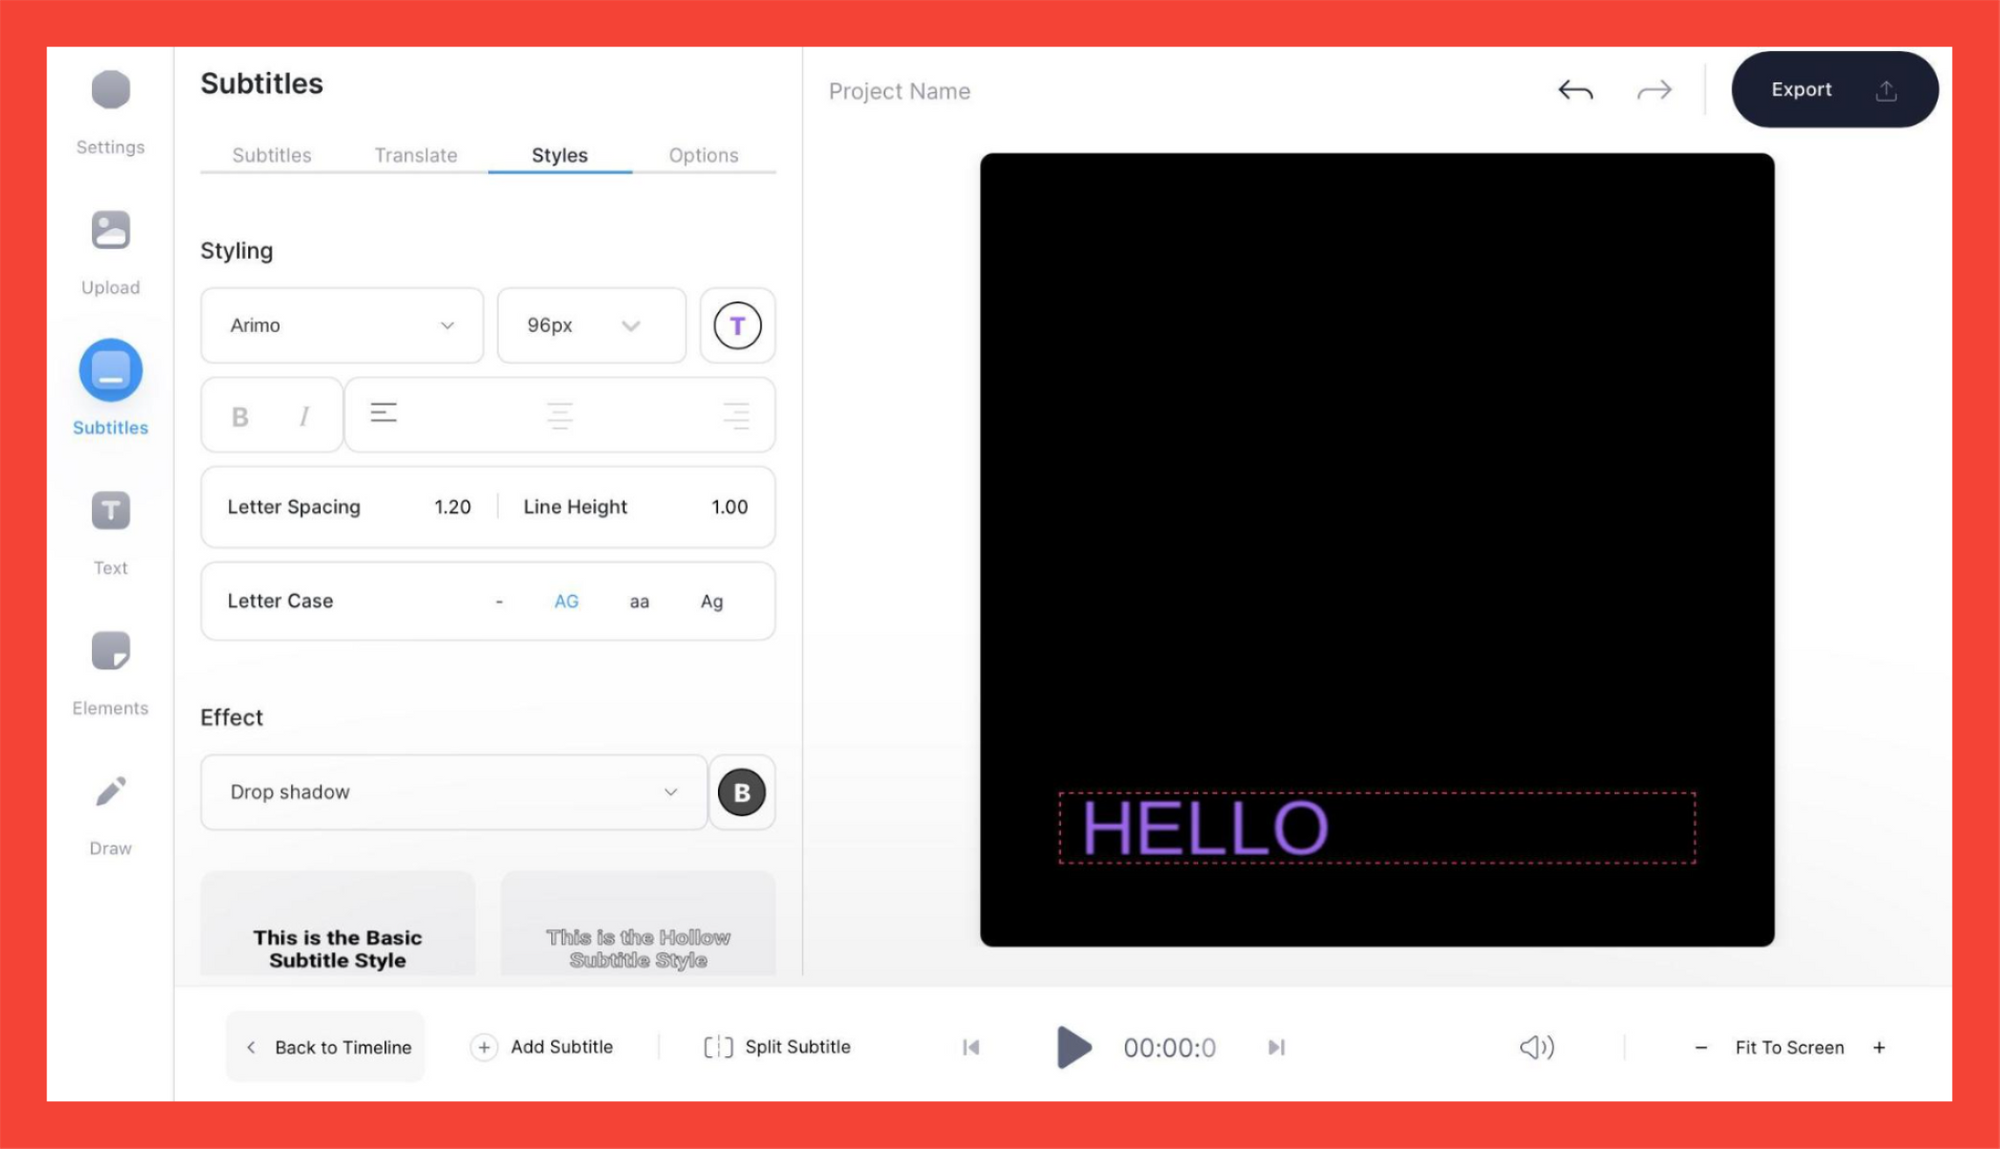Toggle title case letter Ag
Screen dimensions: 2000x1149
pos(713,601)
